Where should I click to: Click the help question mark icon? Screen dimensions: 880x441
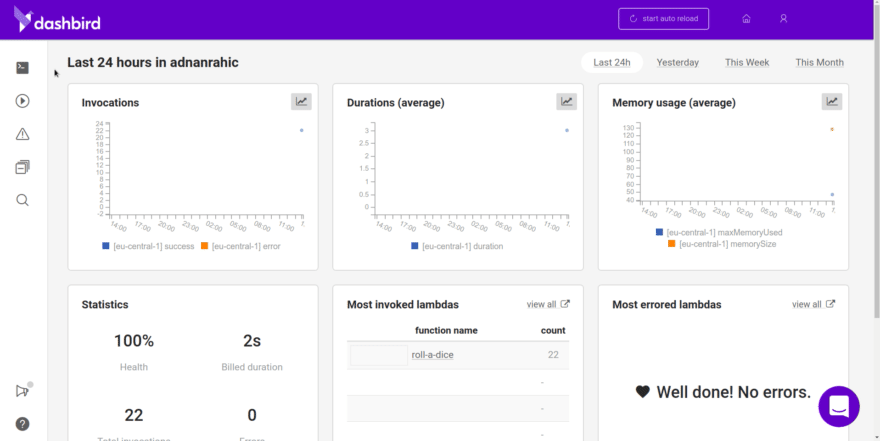[x=23, y=424]
